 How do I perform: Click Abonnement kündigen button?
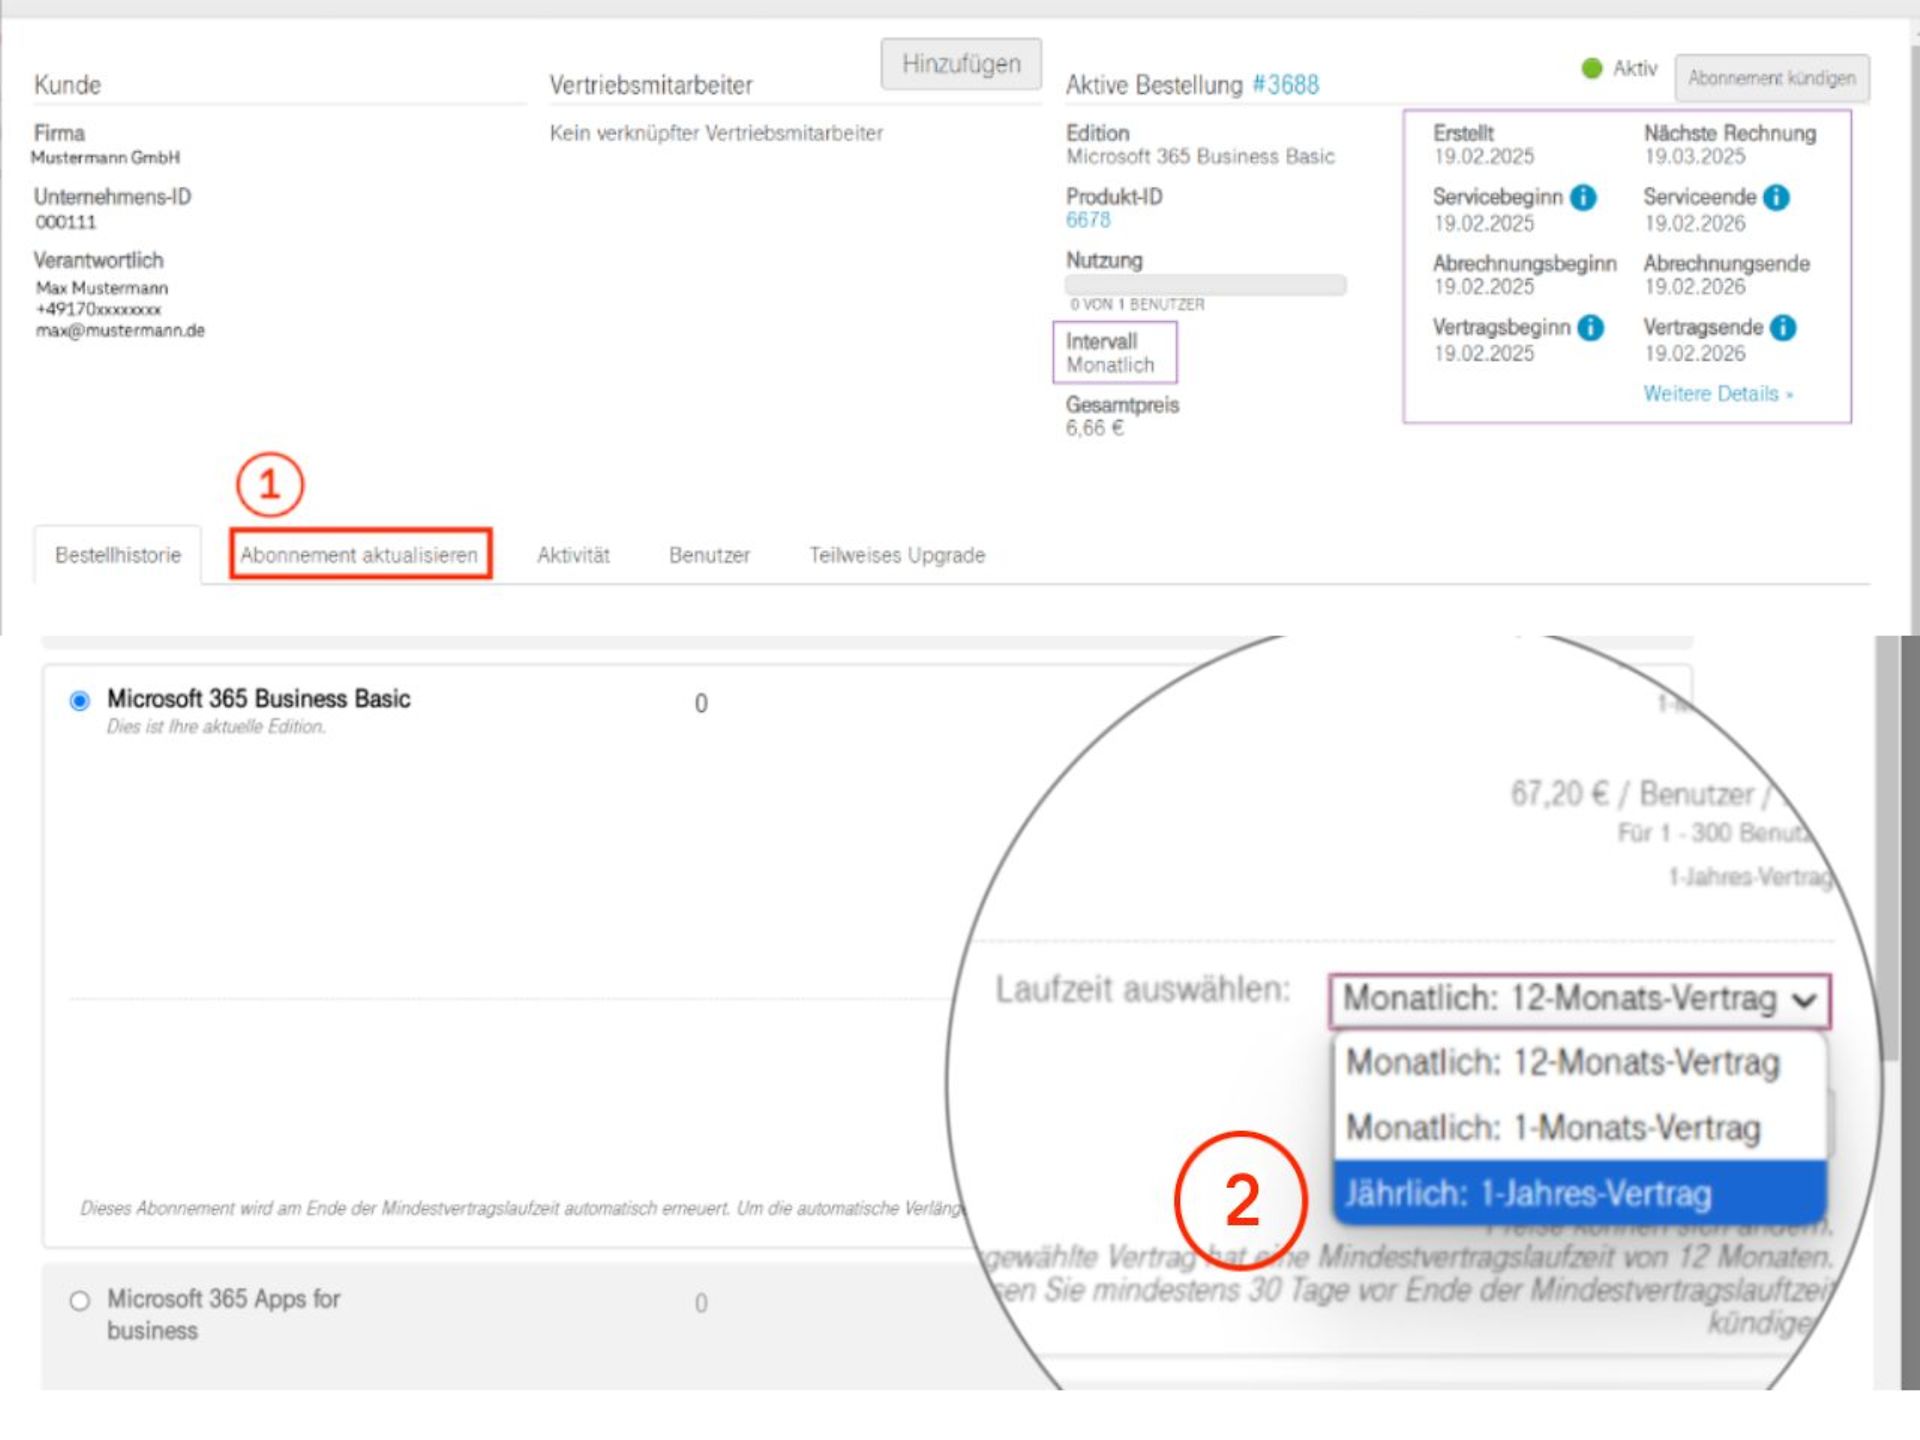coord(1772,78)
